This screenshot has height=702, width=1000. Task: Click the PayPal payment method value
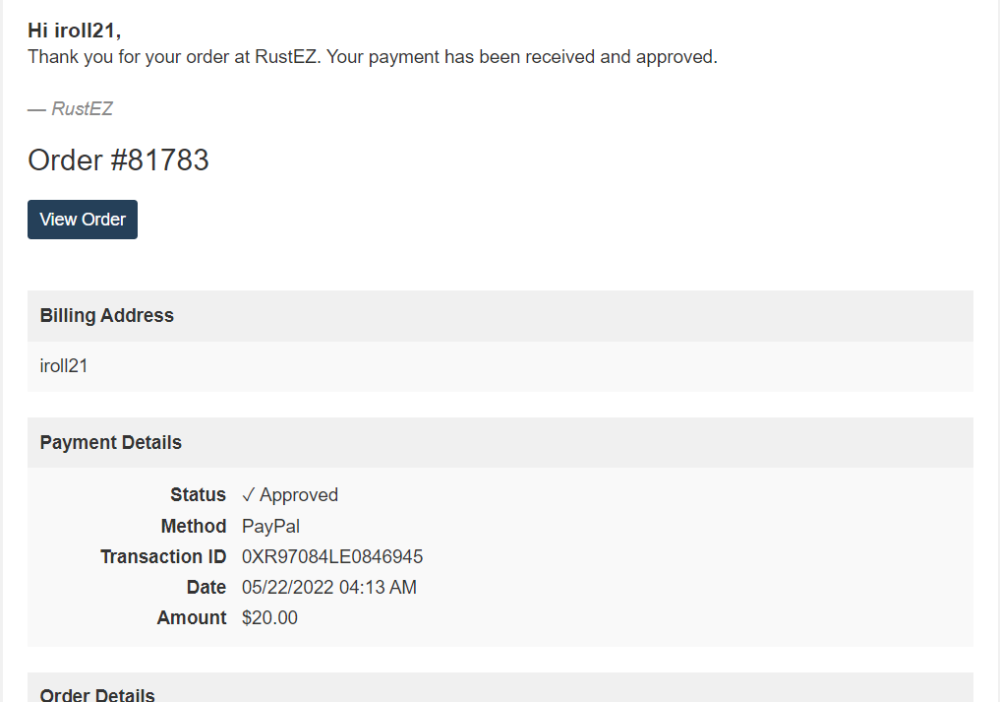click(271, 526)
